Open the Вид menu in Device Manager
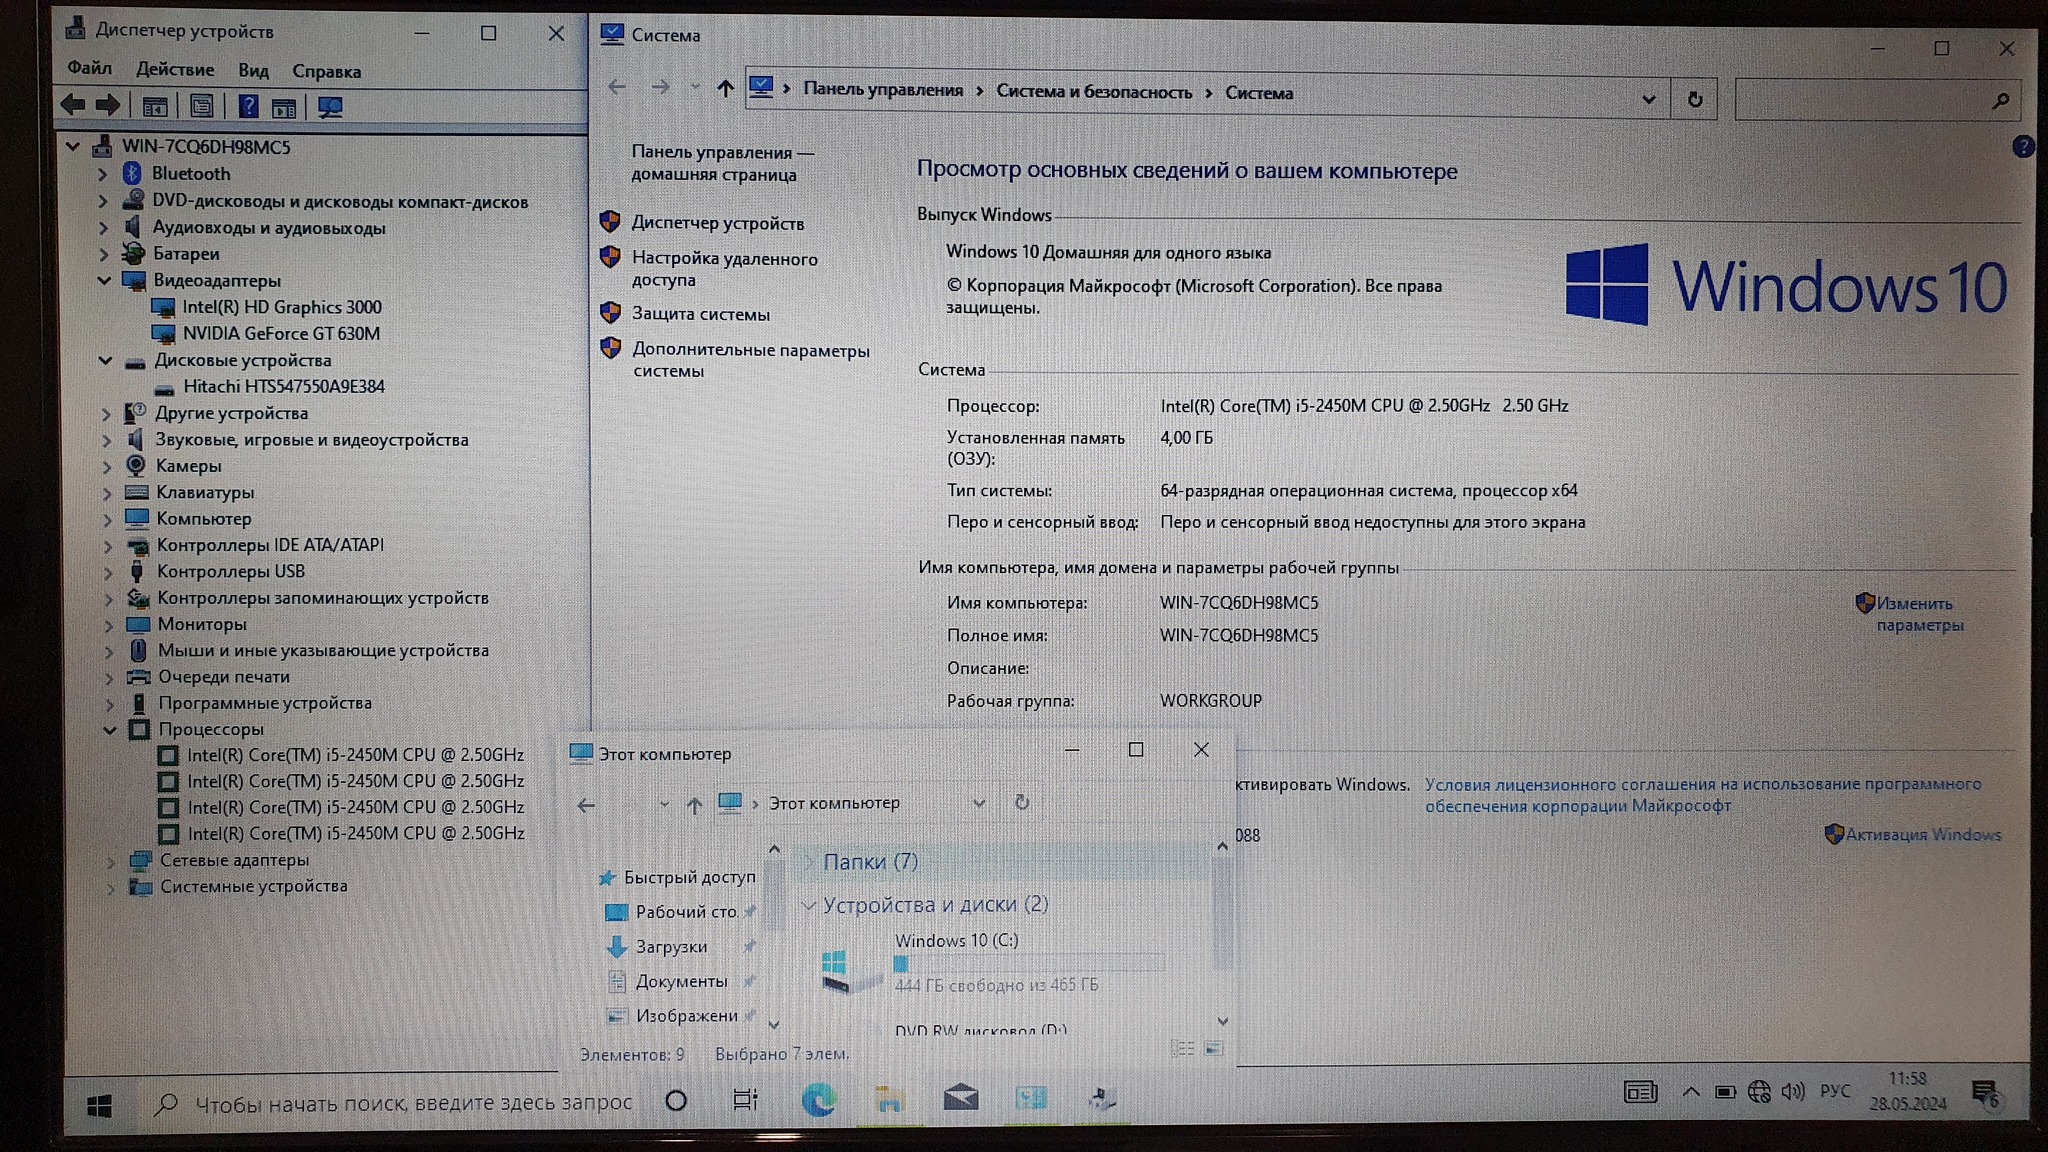 [x=253, y=71]
